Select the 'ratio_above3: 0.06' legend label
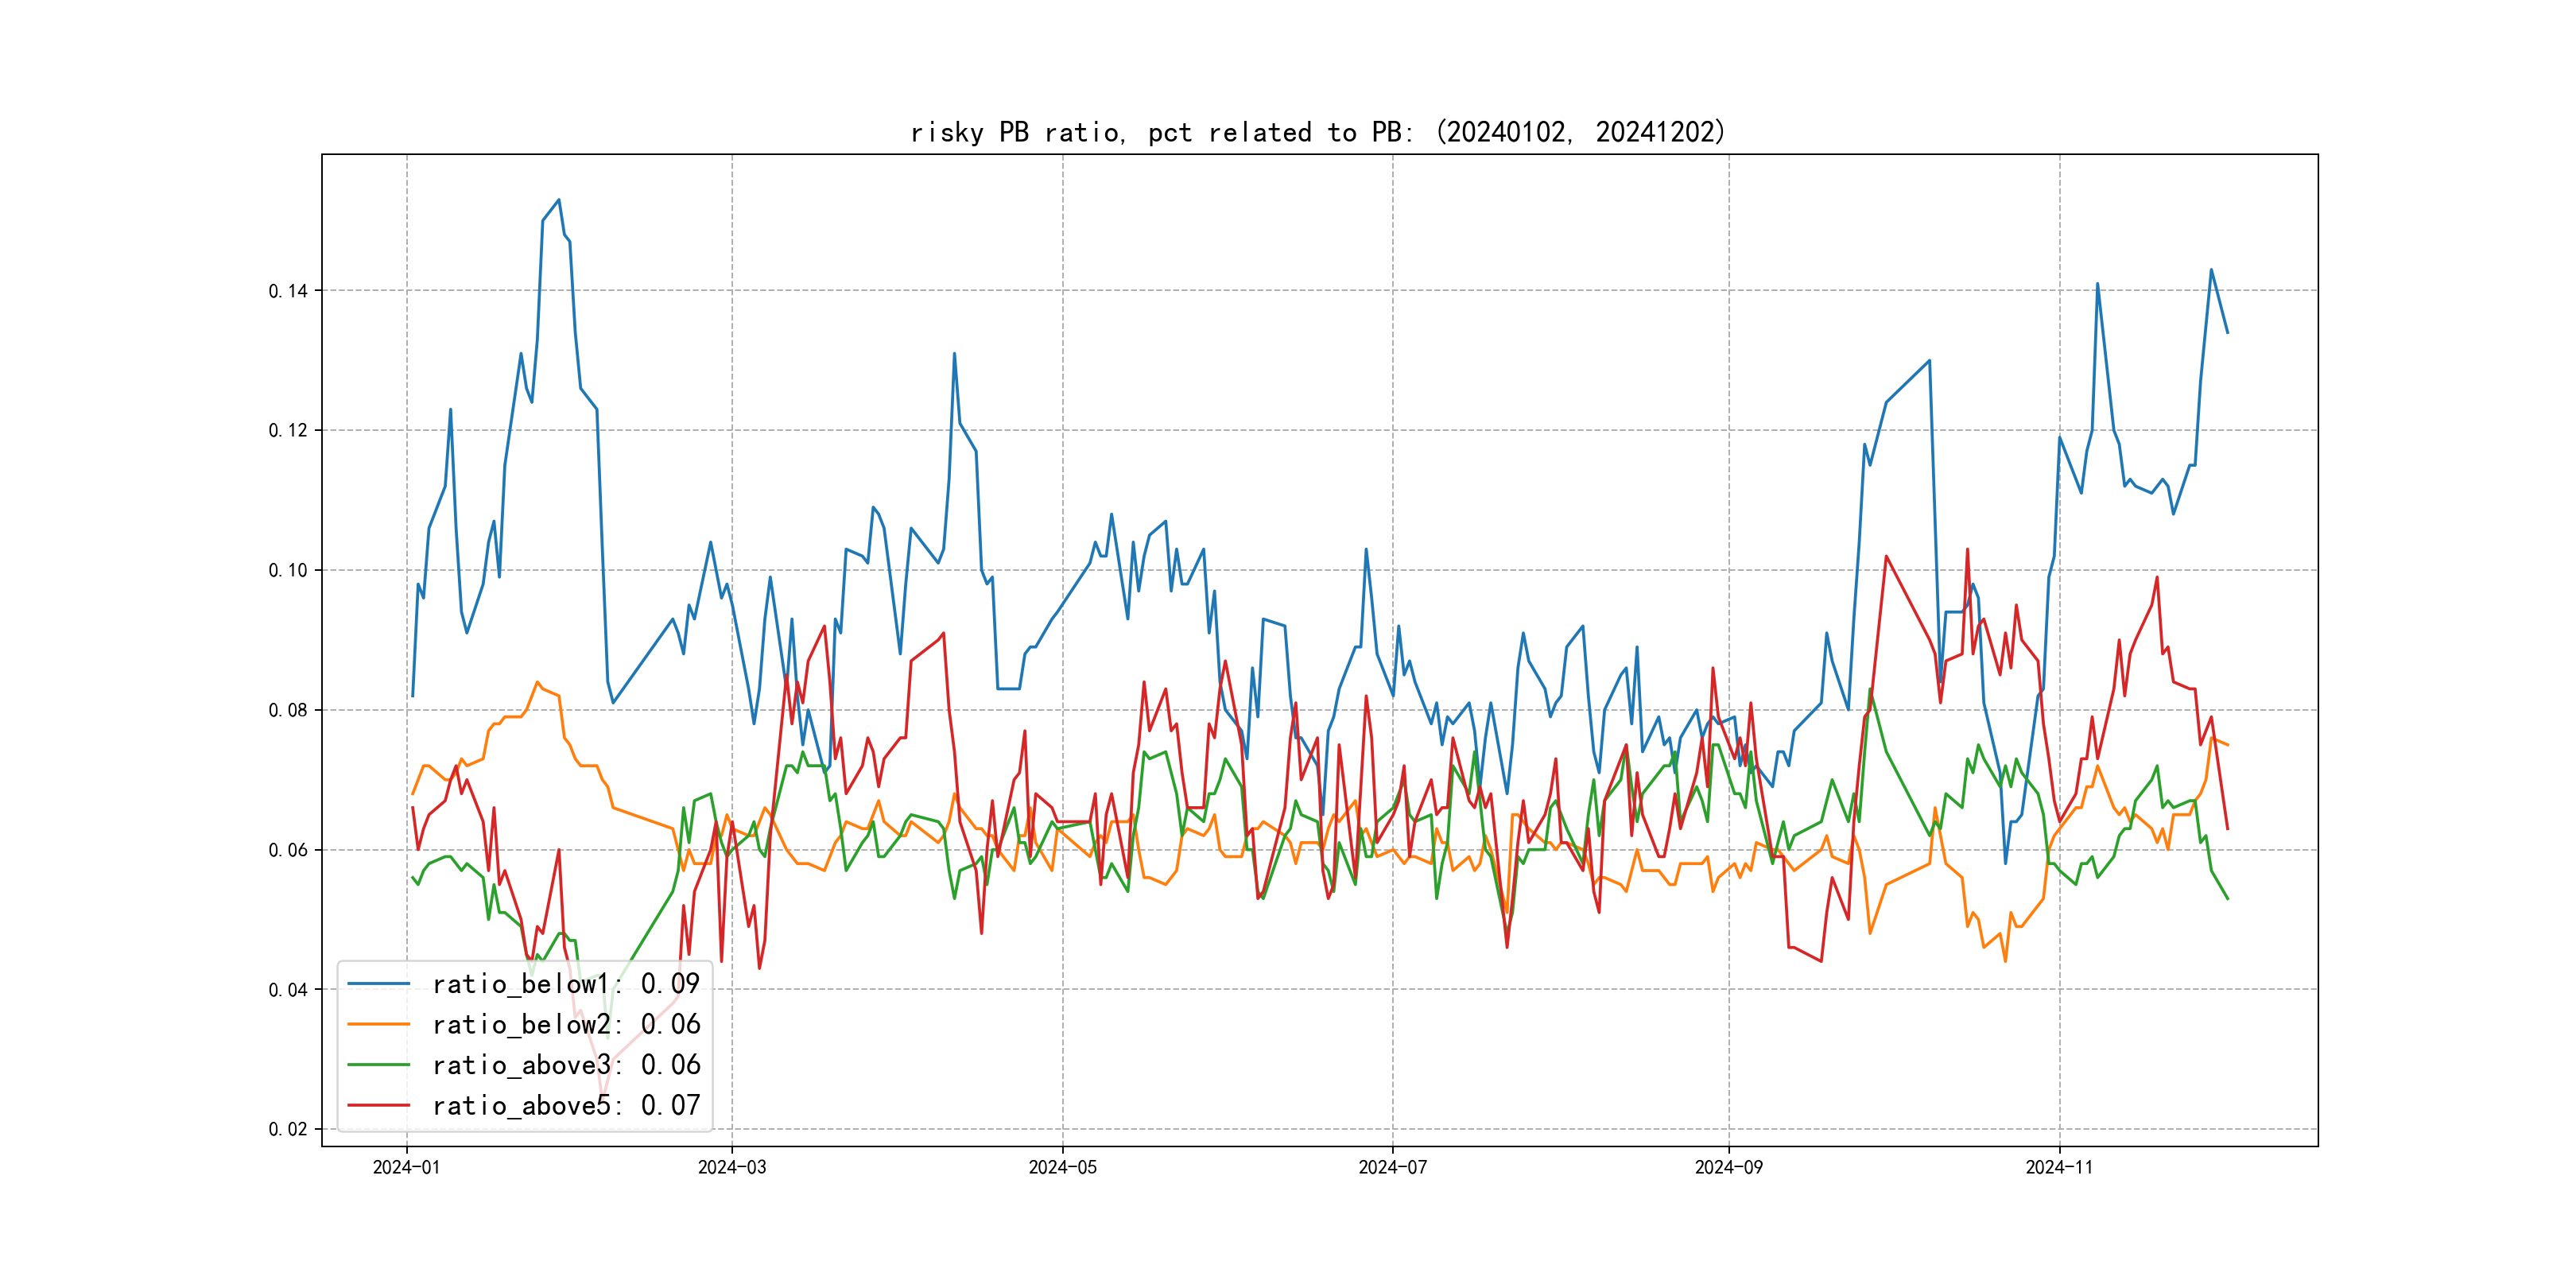Viewport: 2576px width, 1288px height. tap(566, 1065)
